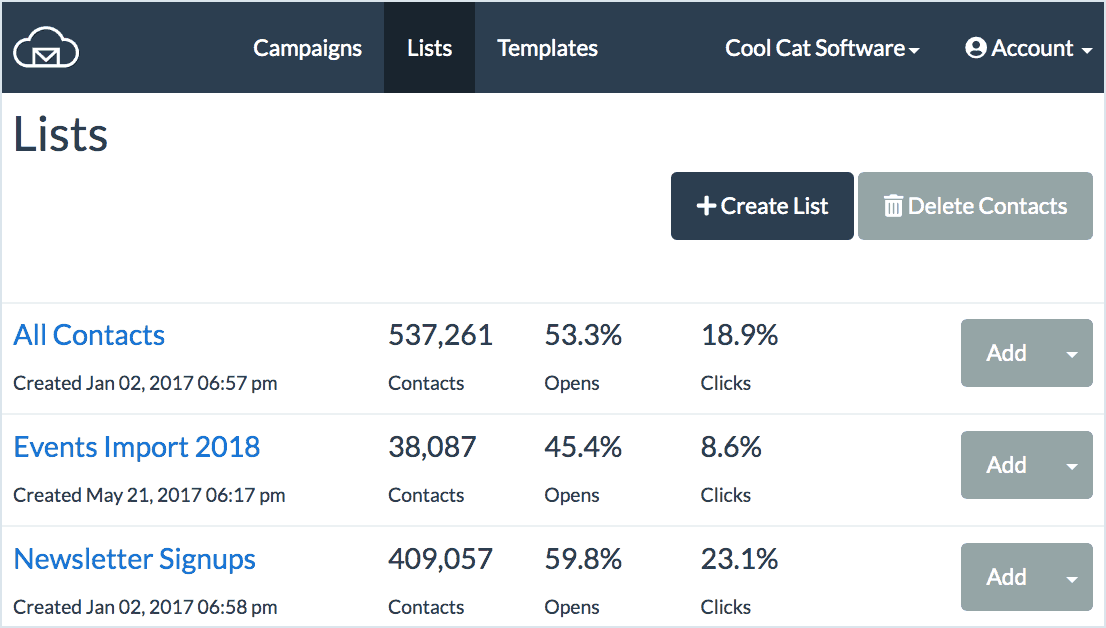Switch to the Templates page
The width and height of the screenshot is (1106, 628).
pyautogui.click(x=547, y=48)
